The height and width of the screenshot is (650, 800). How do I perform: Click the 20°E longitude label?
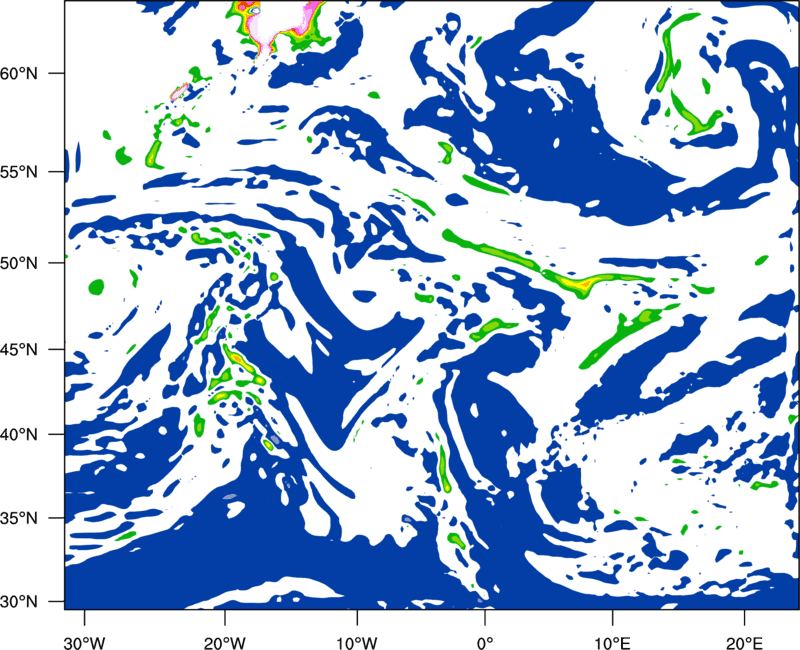click(x=744, y=643)
